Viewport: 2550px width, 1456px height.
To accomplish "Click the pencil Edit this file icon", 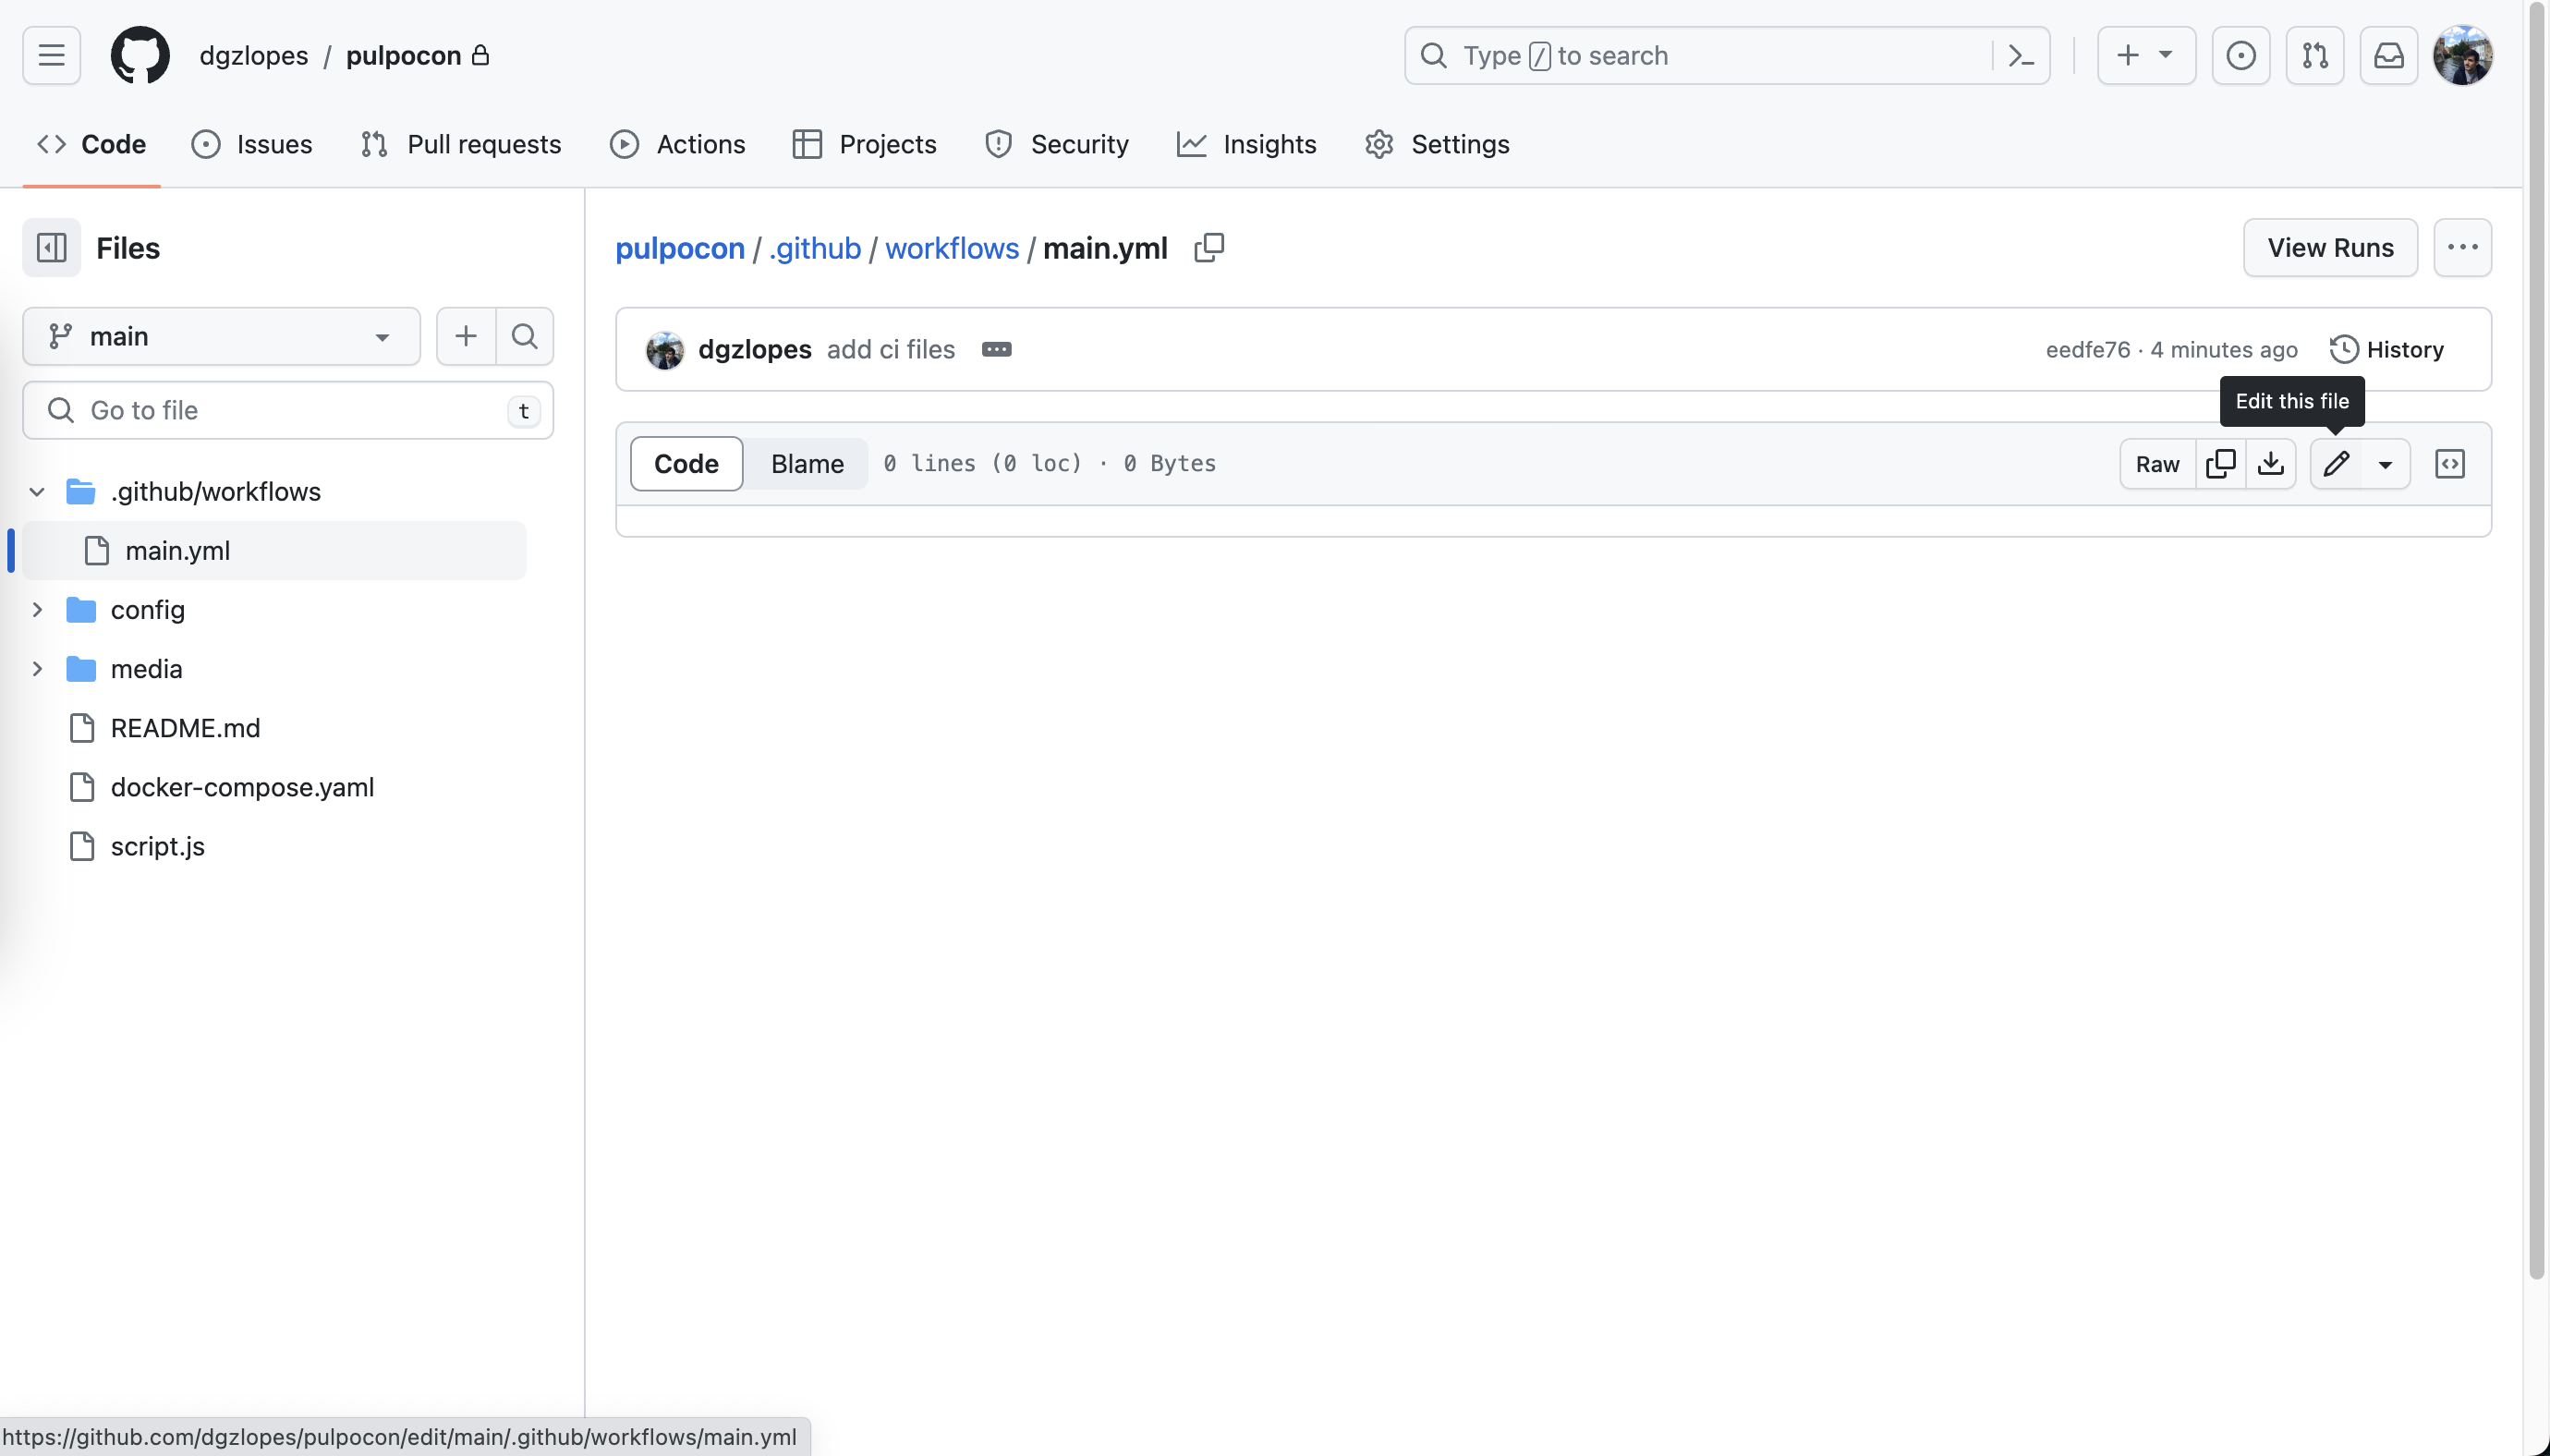I will (x=2335, y=464).
